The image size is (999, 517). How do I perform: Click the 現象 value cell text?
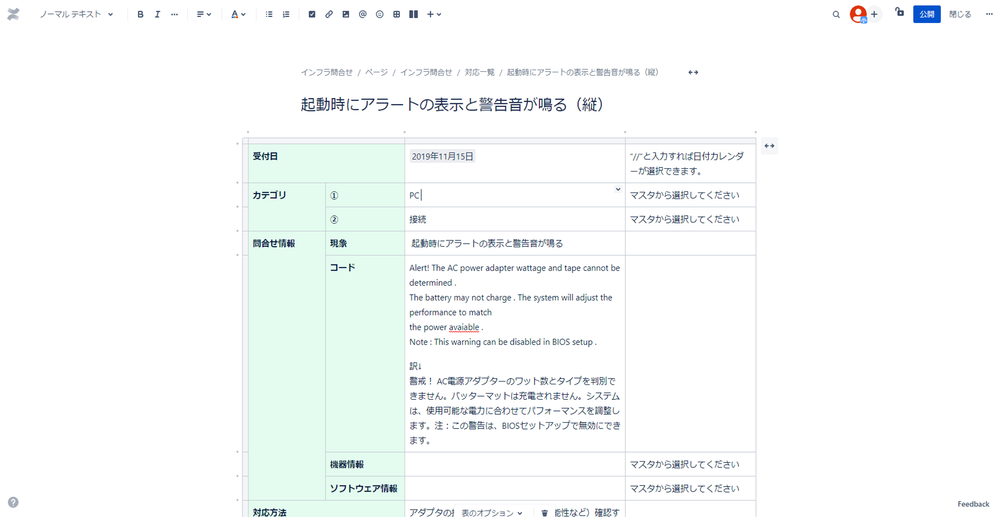click(x=487, y=244)
